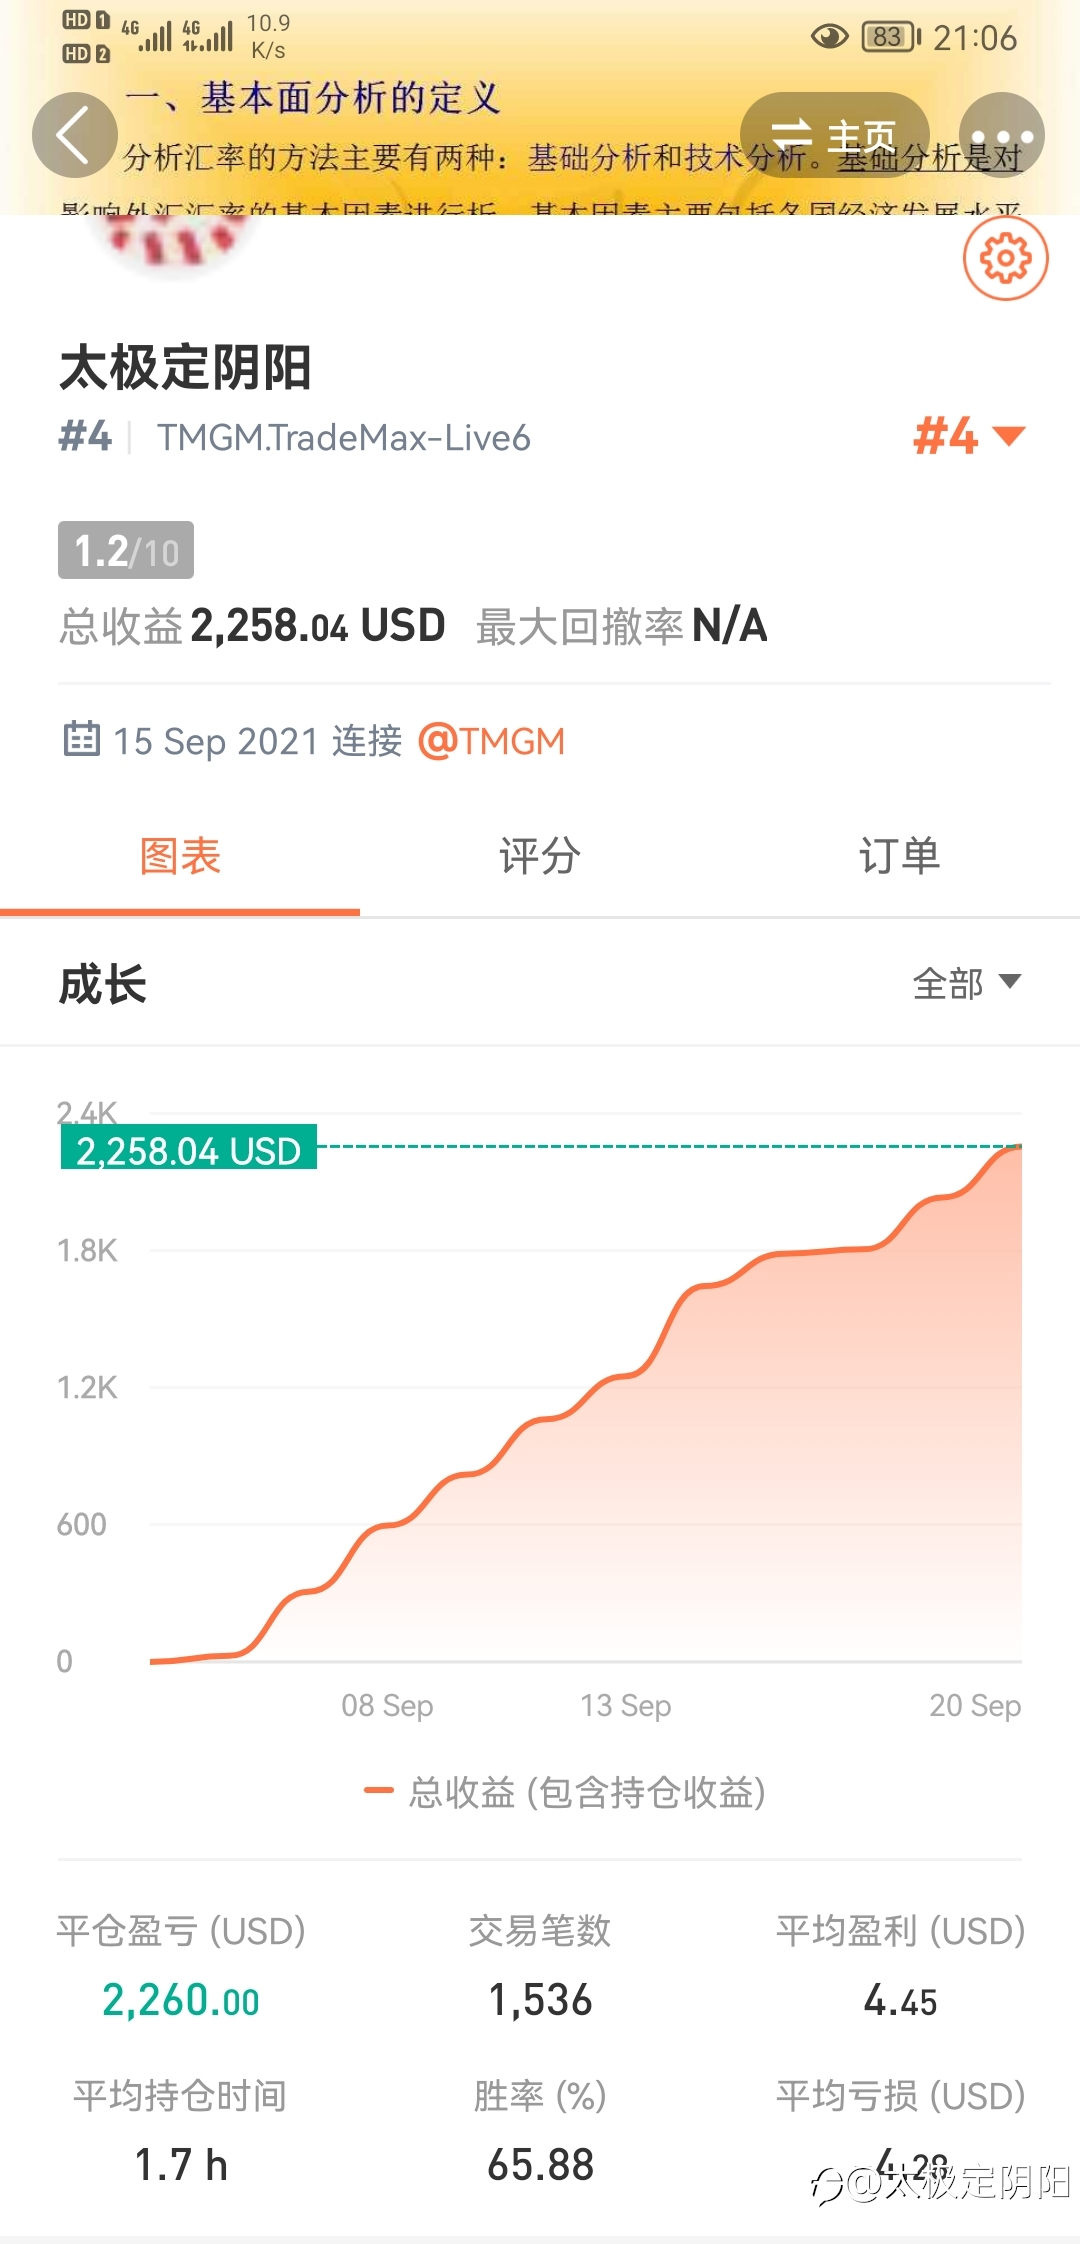Open the 全部 time range dropdown
The image size is (1080, 2244).
pyautogui.click(x=966, y=983)
